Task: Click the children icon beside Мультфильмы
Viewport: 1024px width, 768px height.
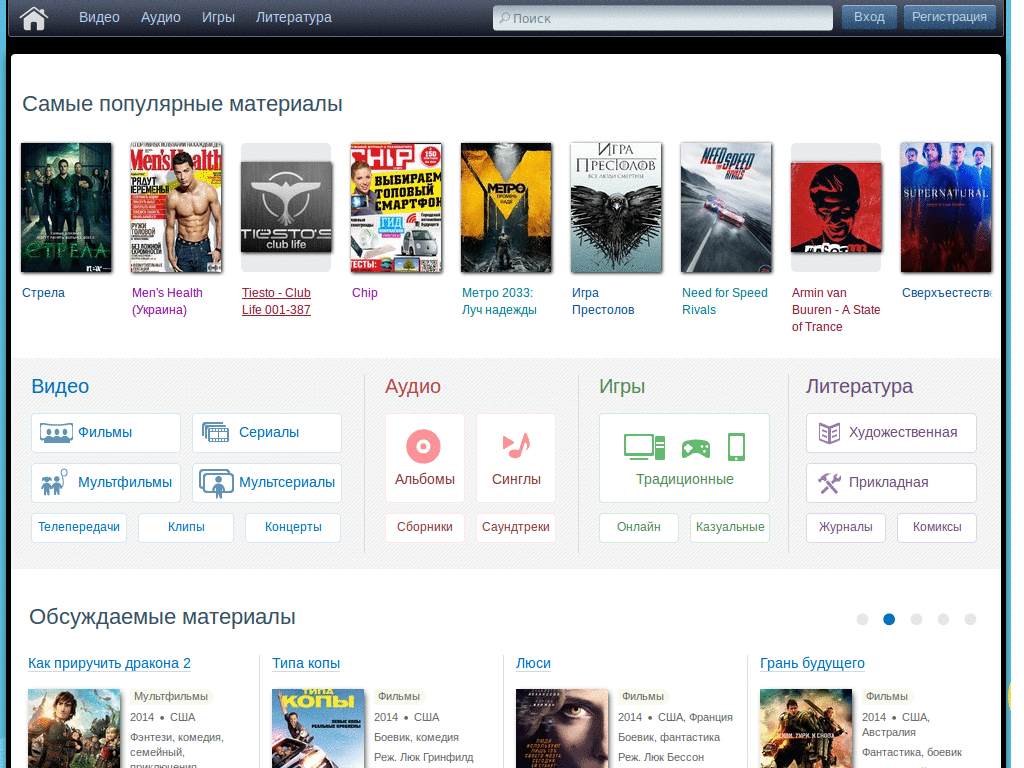Action: 54,483
